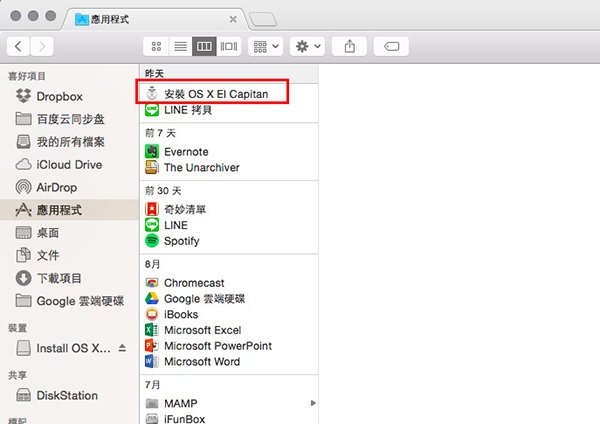The height and width of the screenshot is (424, 600).
Task: Click the Edit Tags toolbar button
Action: pyautogui.click(x=391, y=46)
